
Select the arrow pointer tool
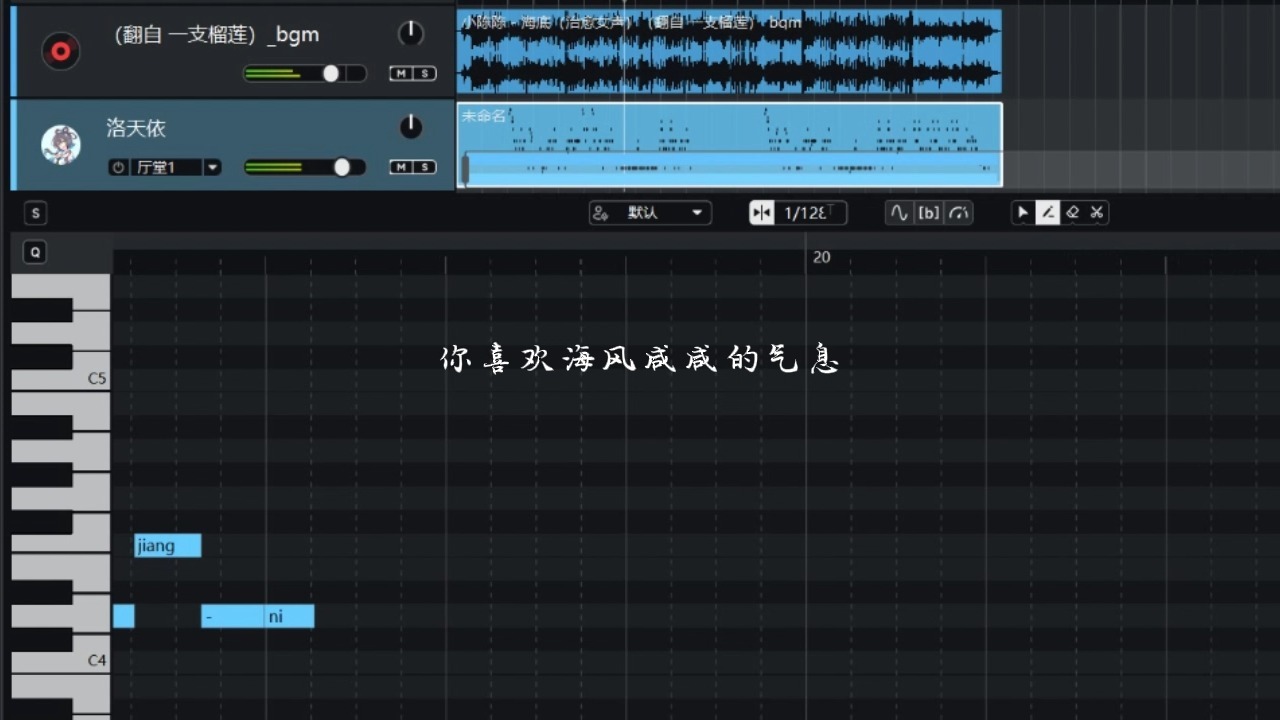(1022, 212)
